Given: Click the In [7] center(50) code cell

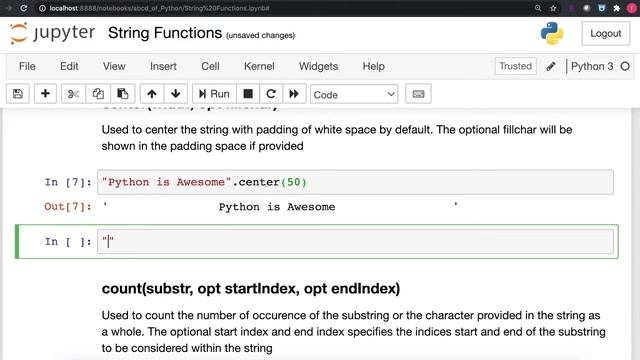Looking at the screenshot, I should point(355,182).
